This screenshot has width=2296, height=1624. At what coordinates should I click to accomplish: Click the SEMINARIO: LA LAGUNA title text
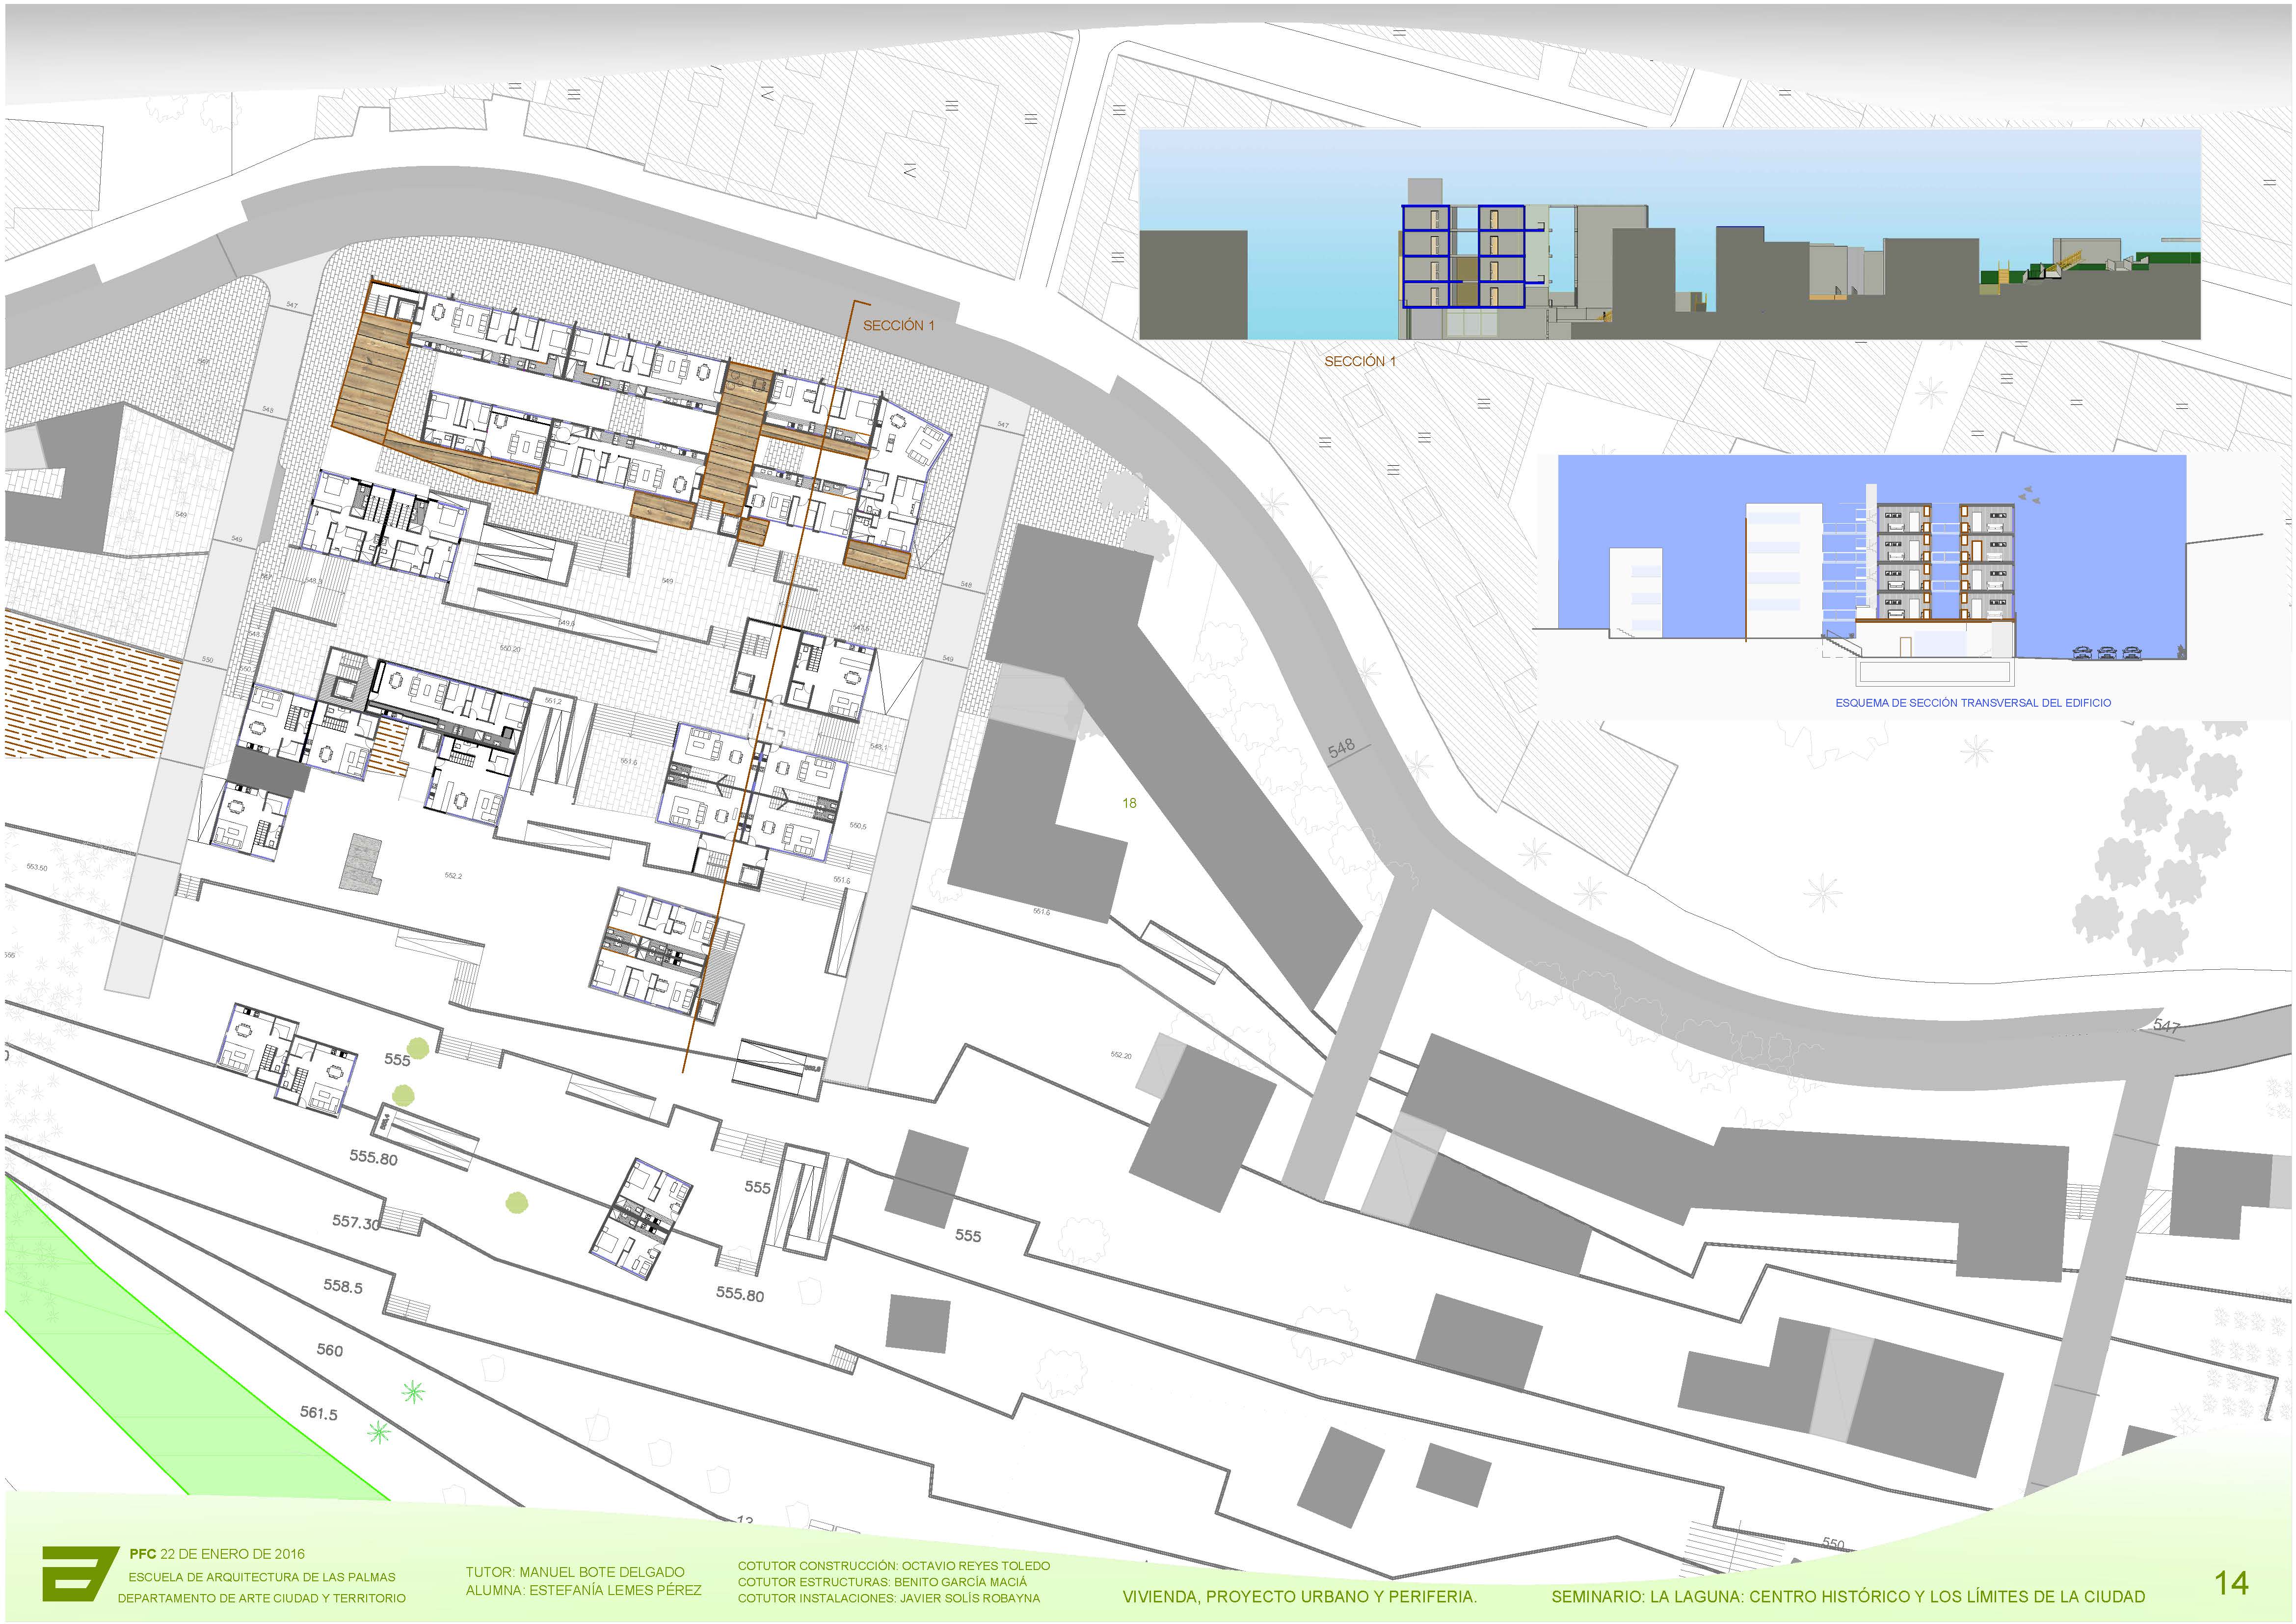coord(1848,1597)
